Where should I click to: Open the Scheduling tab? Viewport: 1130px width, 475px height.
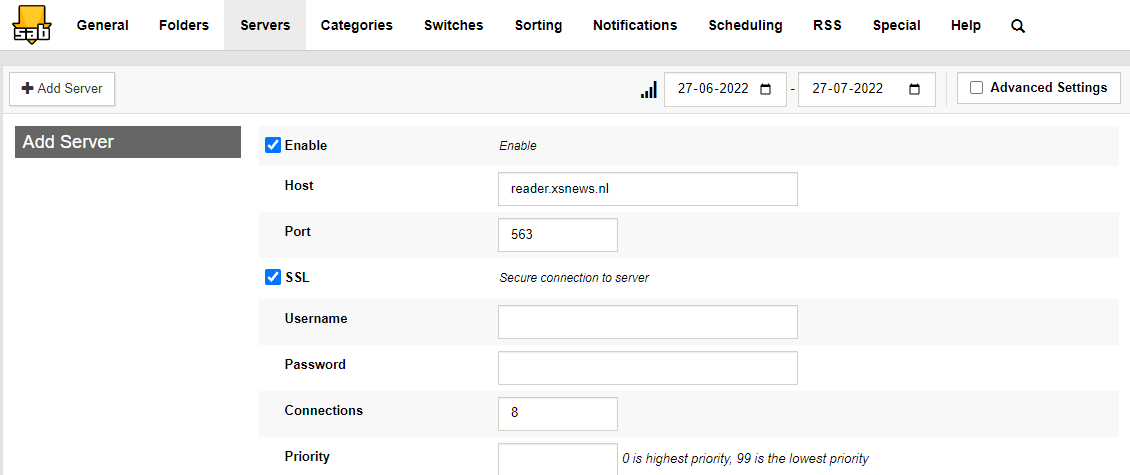tap(745, 25)
